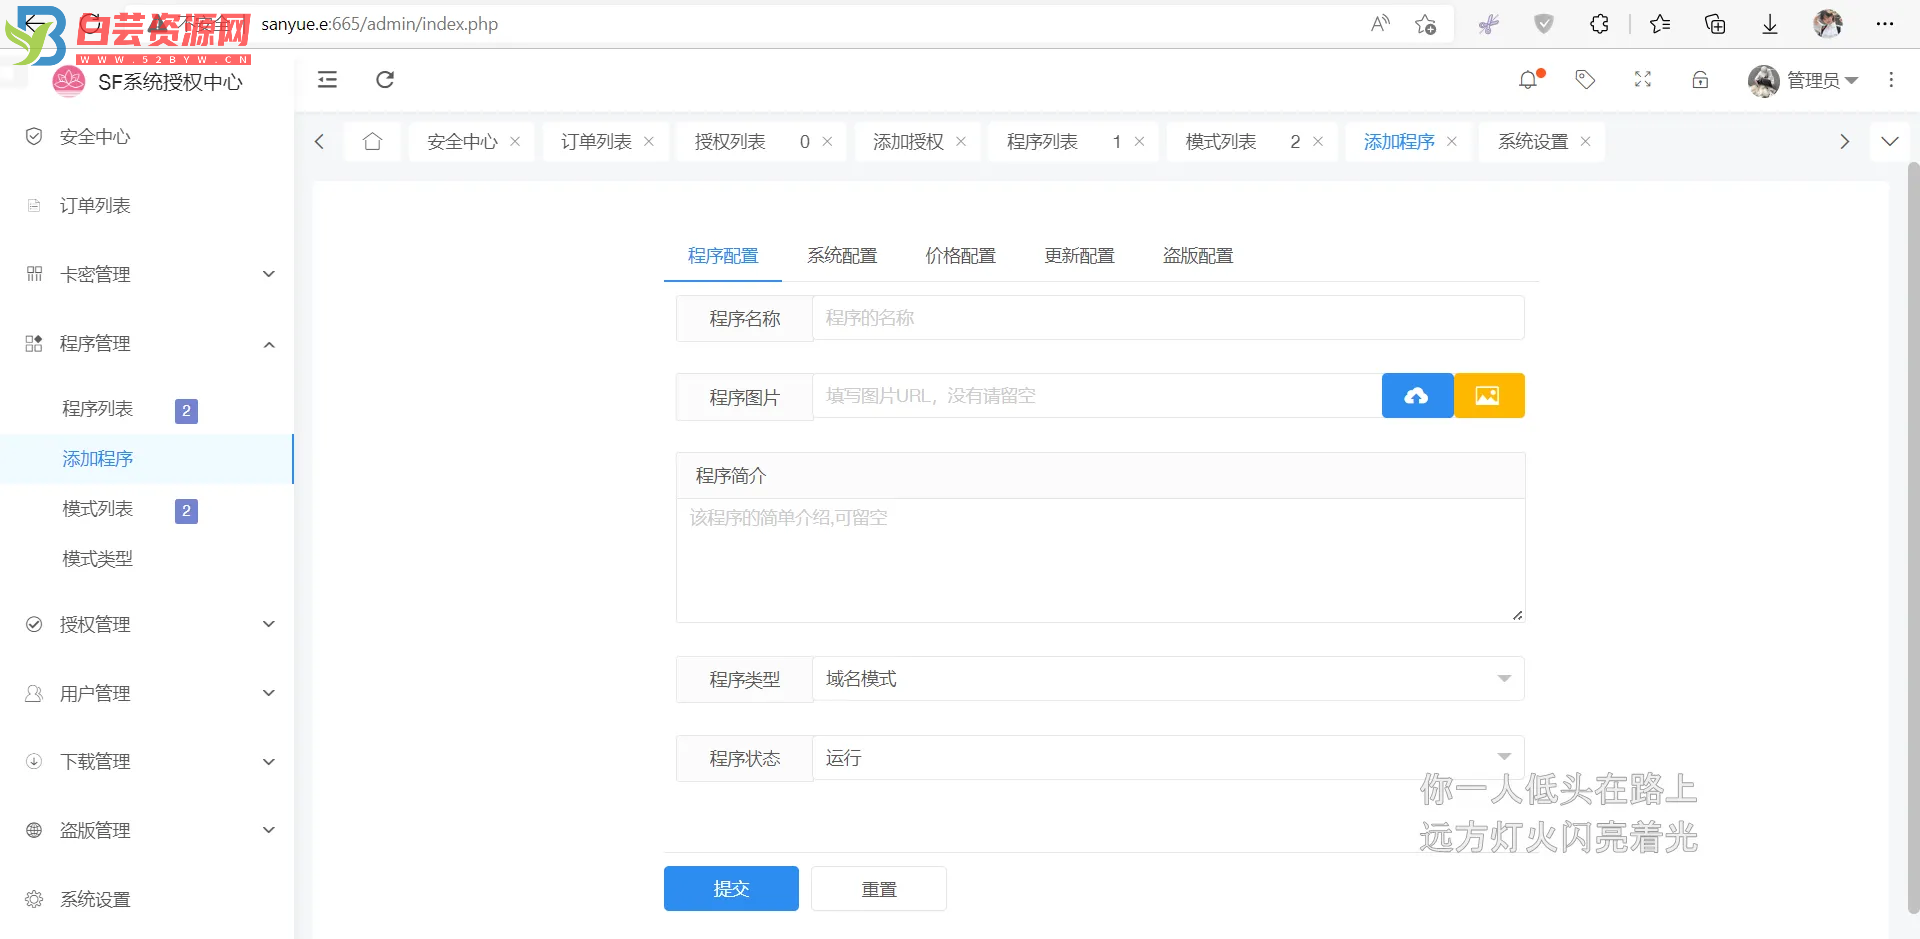Click the page vertical scrollbar
This screenshot has height=939, width=1920.
1913,537
